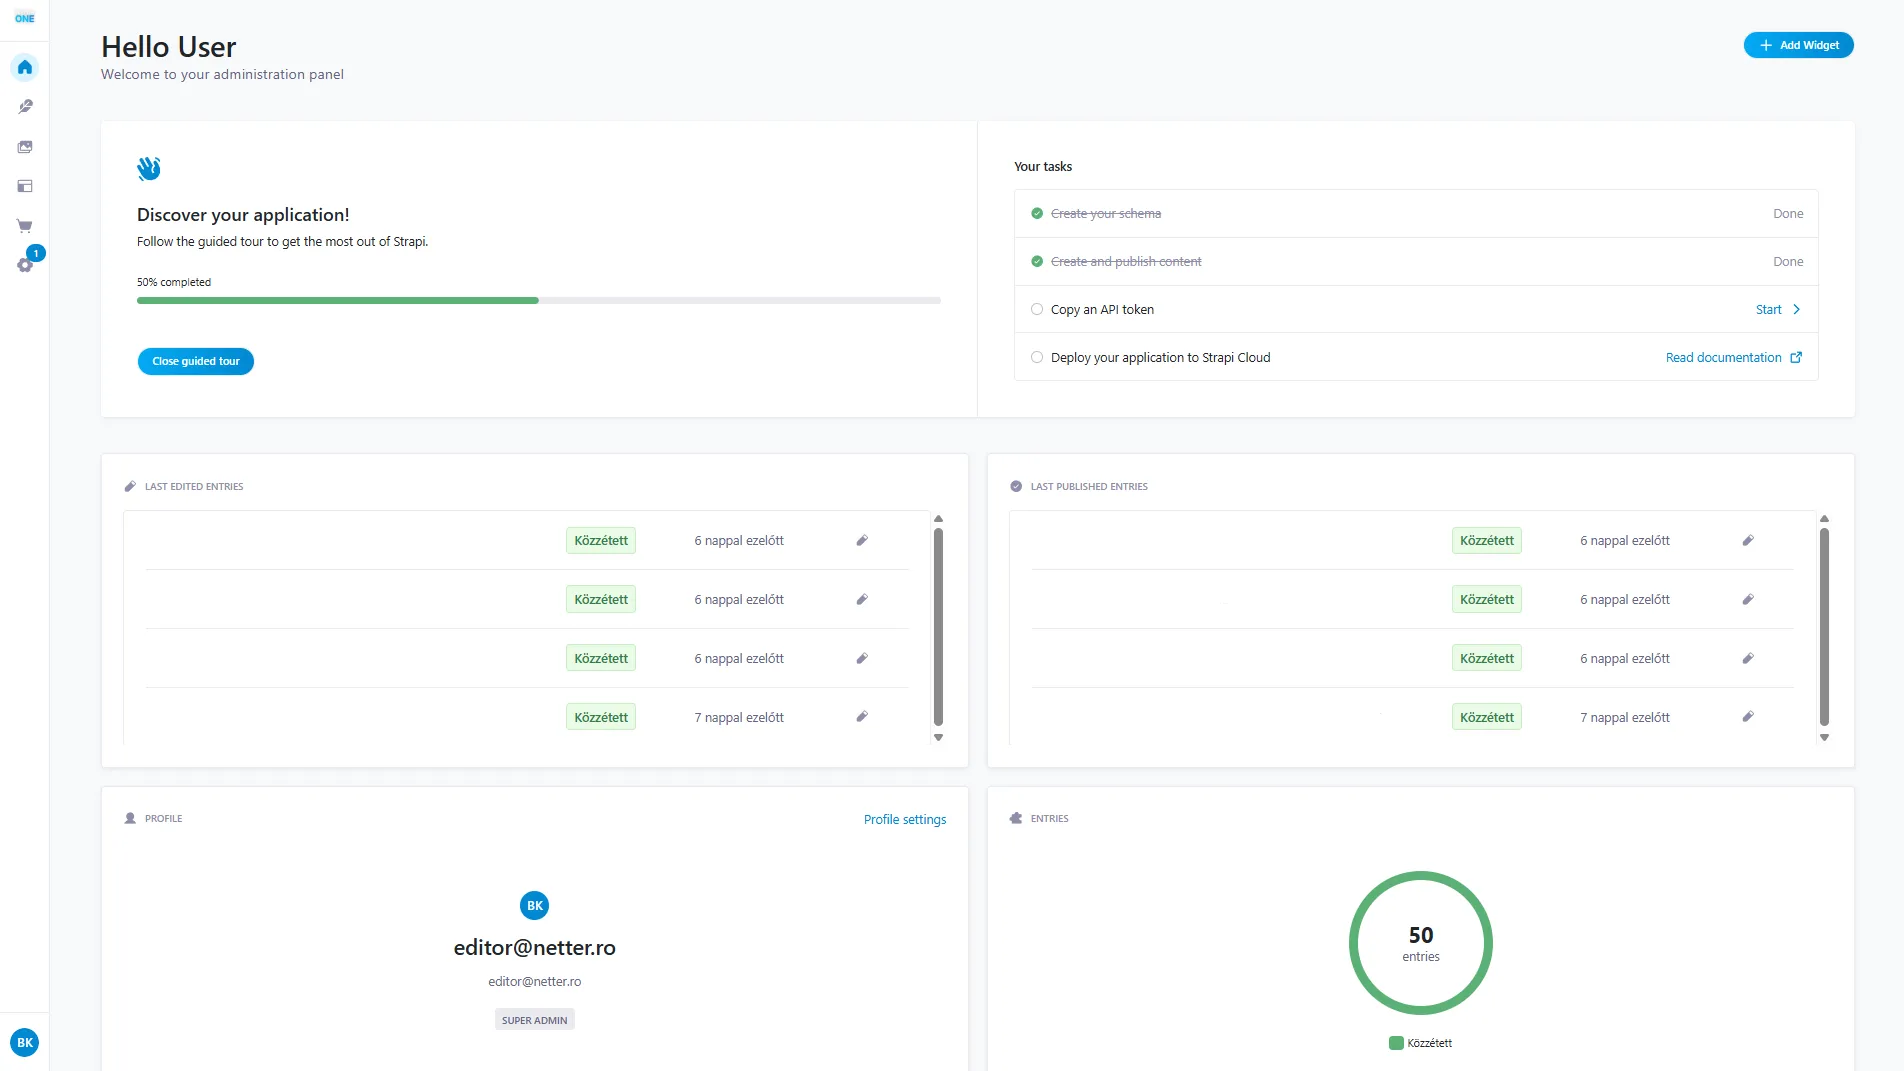Open the Content Manager quill icon
This screenshot has width=1904, height=1071.
[24, 107]
